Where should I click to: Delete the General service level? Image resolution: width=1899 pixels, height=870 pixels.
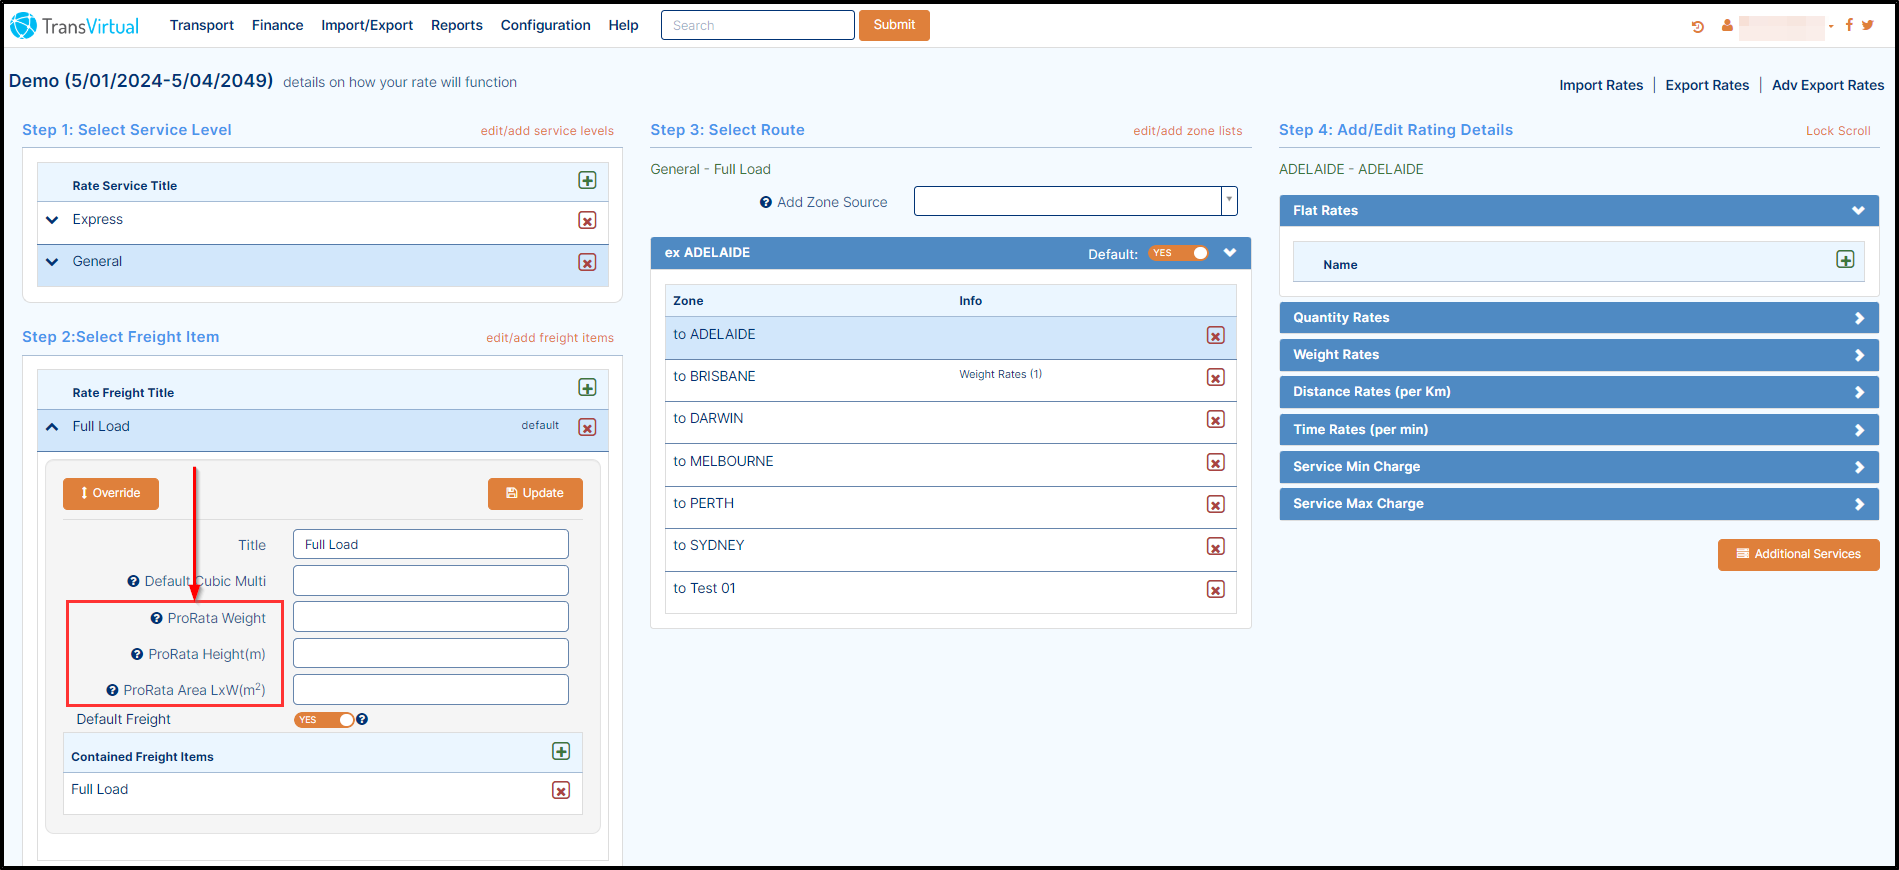tap(587, 262)
